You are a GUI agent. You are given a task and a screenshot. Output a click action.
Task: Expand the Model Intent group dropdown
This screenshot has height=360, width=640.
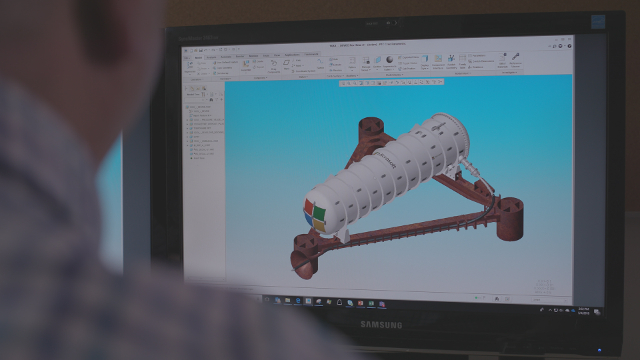462,74
